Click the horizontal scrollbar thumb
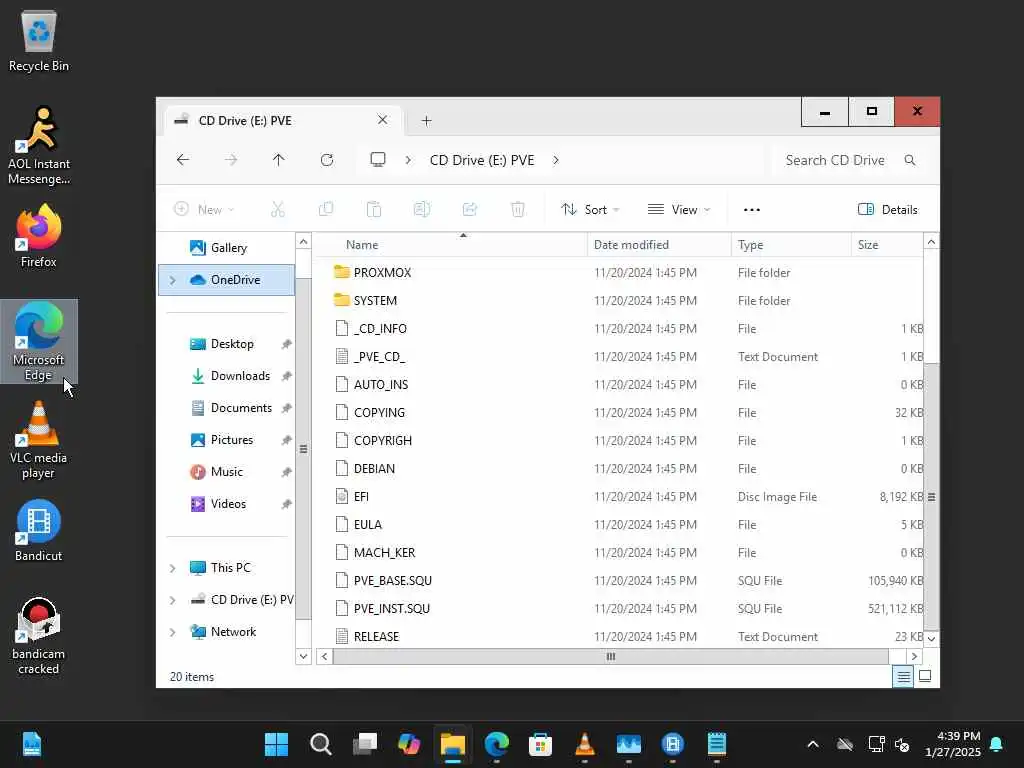Viewport: 1024px width, 768px height. [611, 656]
